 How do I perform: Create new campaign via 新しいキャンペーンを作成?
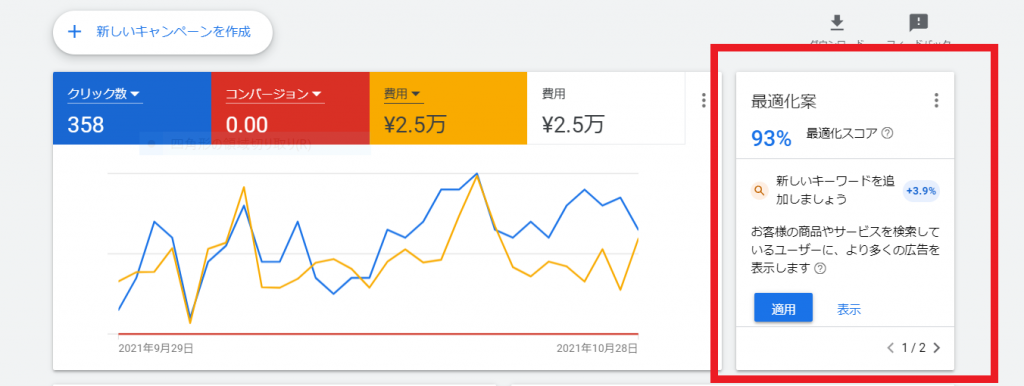click(163, 31)
